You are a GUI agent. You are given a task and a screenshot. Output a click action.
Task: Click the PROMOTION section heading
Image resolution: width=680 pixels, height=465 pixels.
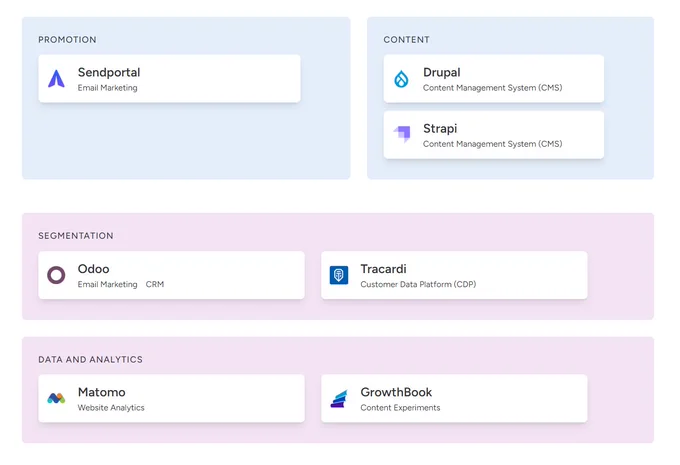coord(67,39)
